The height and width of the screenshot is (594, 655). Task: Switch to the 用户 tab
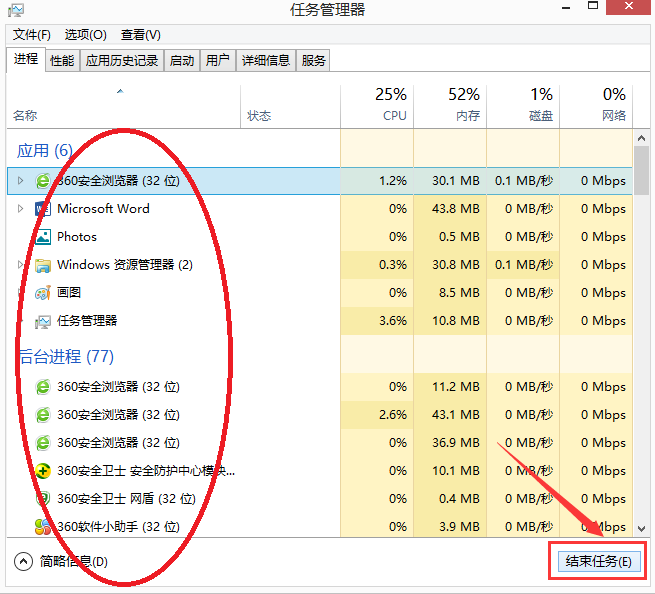coord(218,61)
